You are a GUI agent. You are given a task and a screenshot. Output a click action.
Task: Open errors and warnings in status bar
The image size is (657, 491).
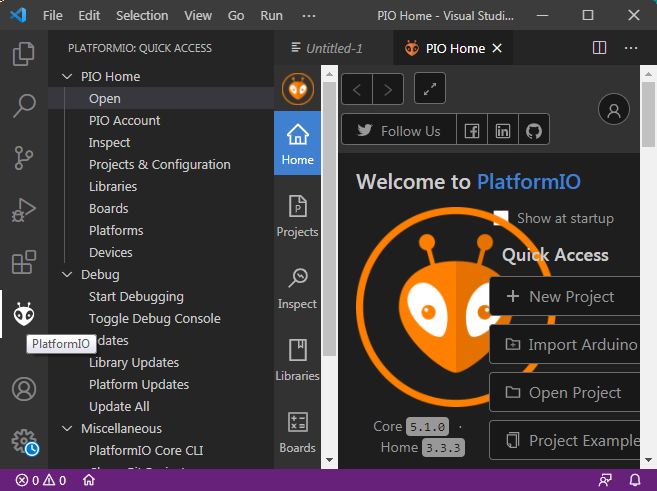(41, 480)
